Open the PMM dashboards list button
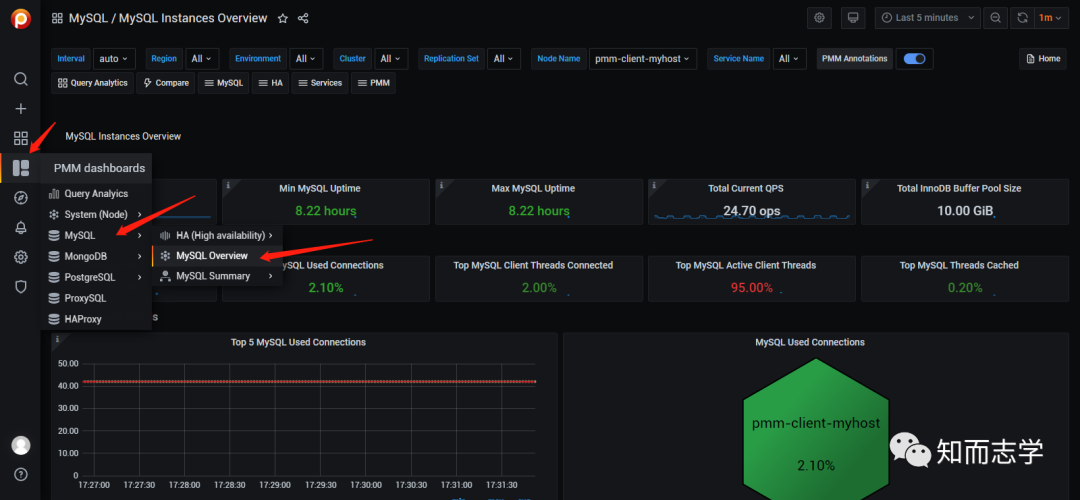This screenshot has height=500, width=1080. click(373, 83)
